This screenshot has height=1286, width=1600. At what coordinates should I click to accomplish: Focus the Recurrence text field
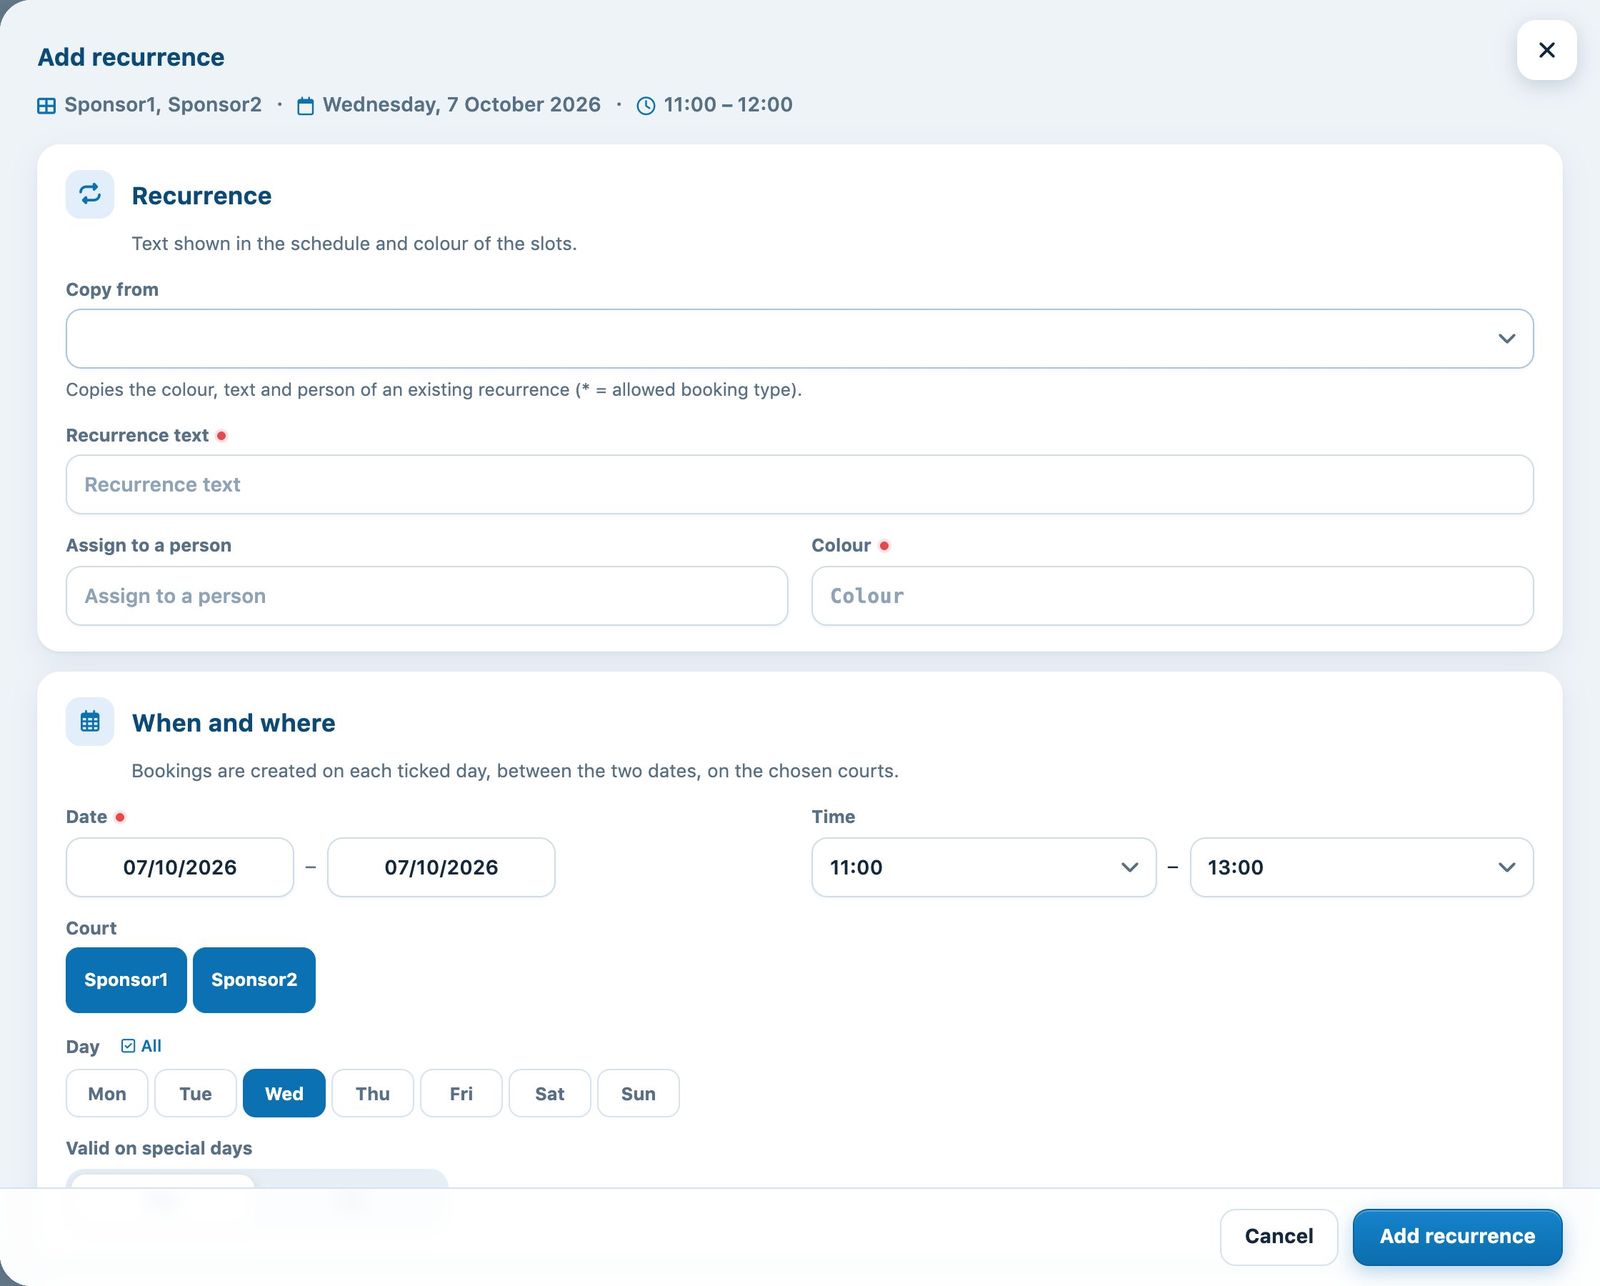click(799, 484)
